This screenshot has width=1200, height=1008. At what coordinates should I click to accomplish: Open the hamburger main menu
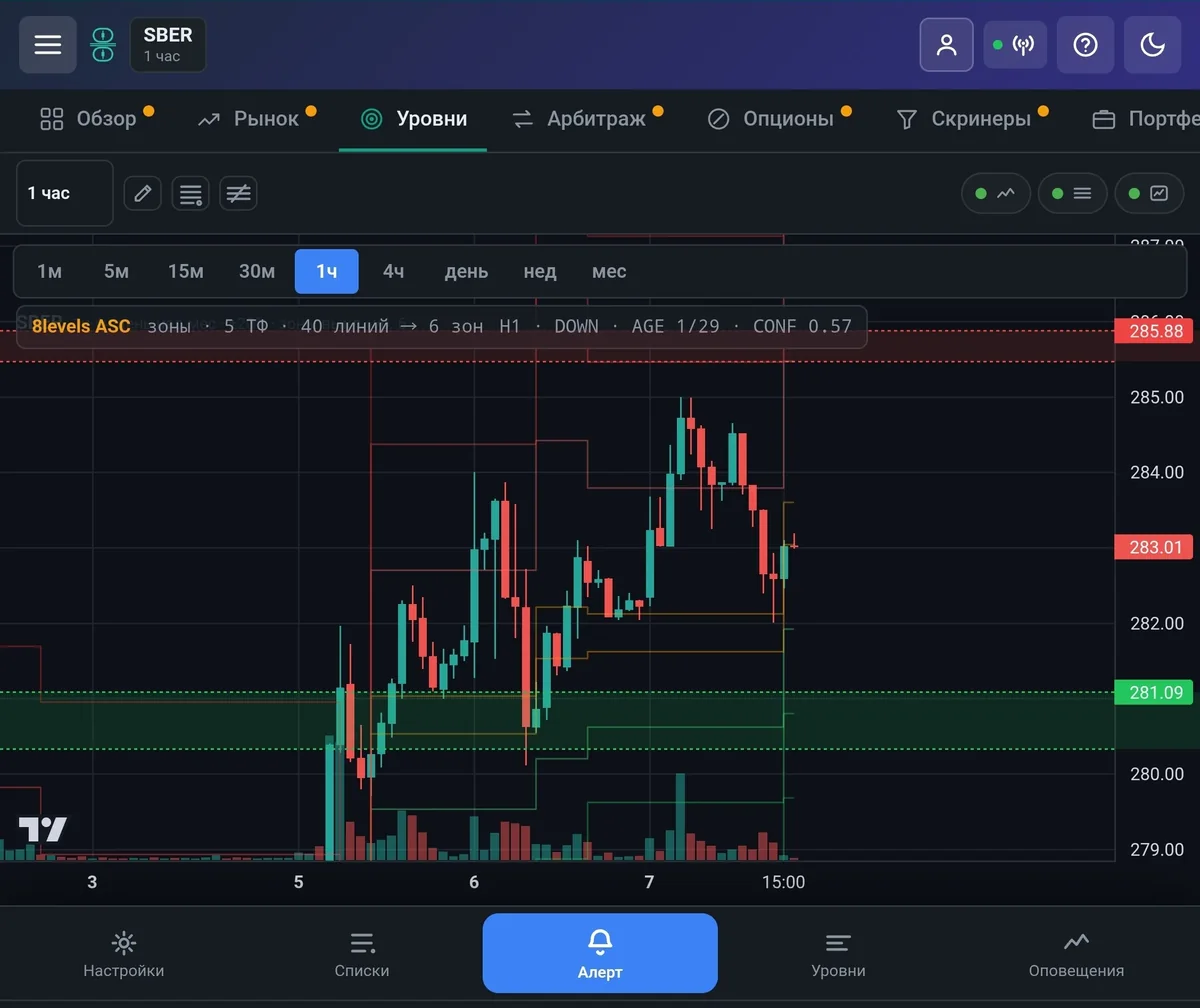47,45
